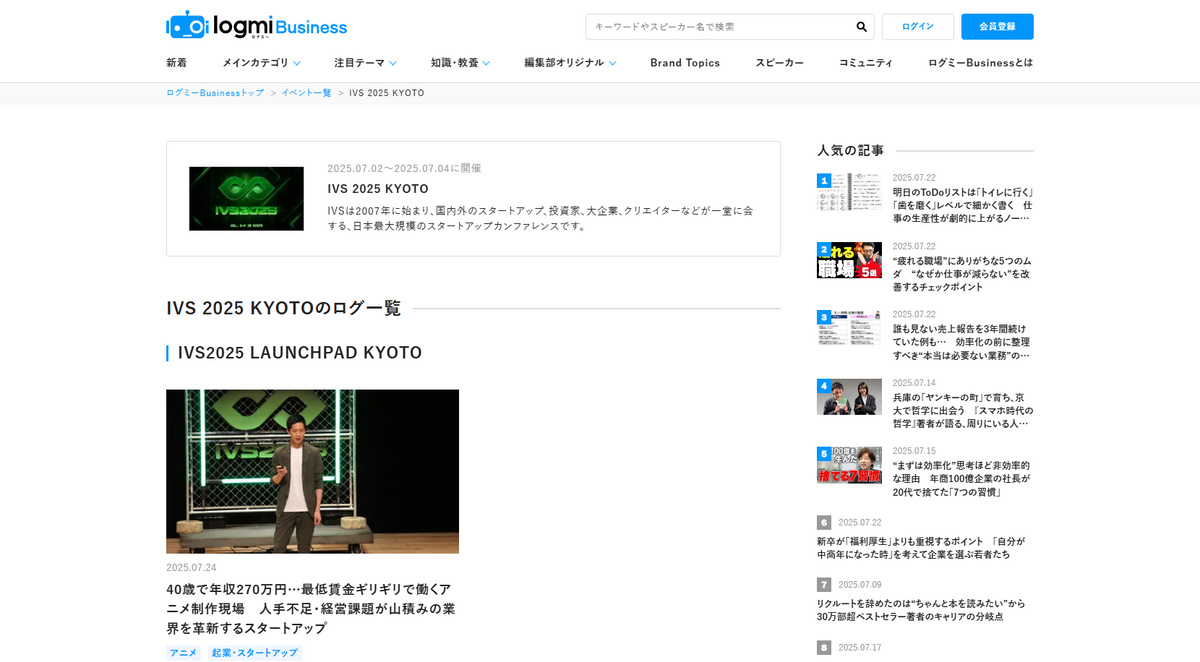Open the 編集部オリジナル dropdown menu
The height and width of the screenshot is (662, 1200).
[570, 63]
